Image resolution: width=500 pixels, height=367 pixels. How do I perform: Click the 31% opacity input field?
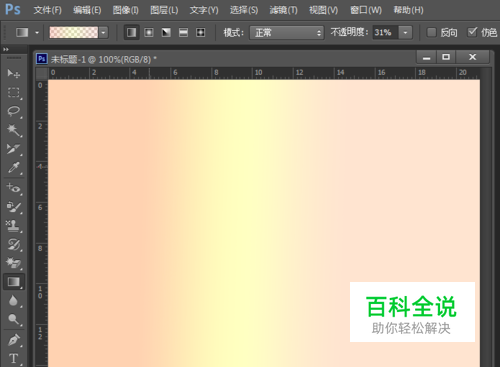click(x=385, y=33)
